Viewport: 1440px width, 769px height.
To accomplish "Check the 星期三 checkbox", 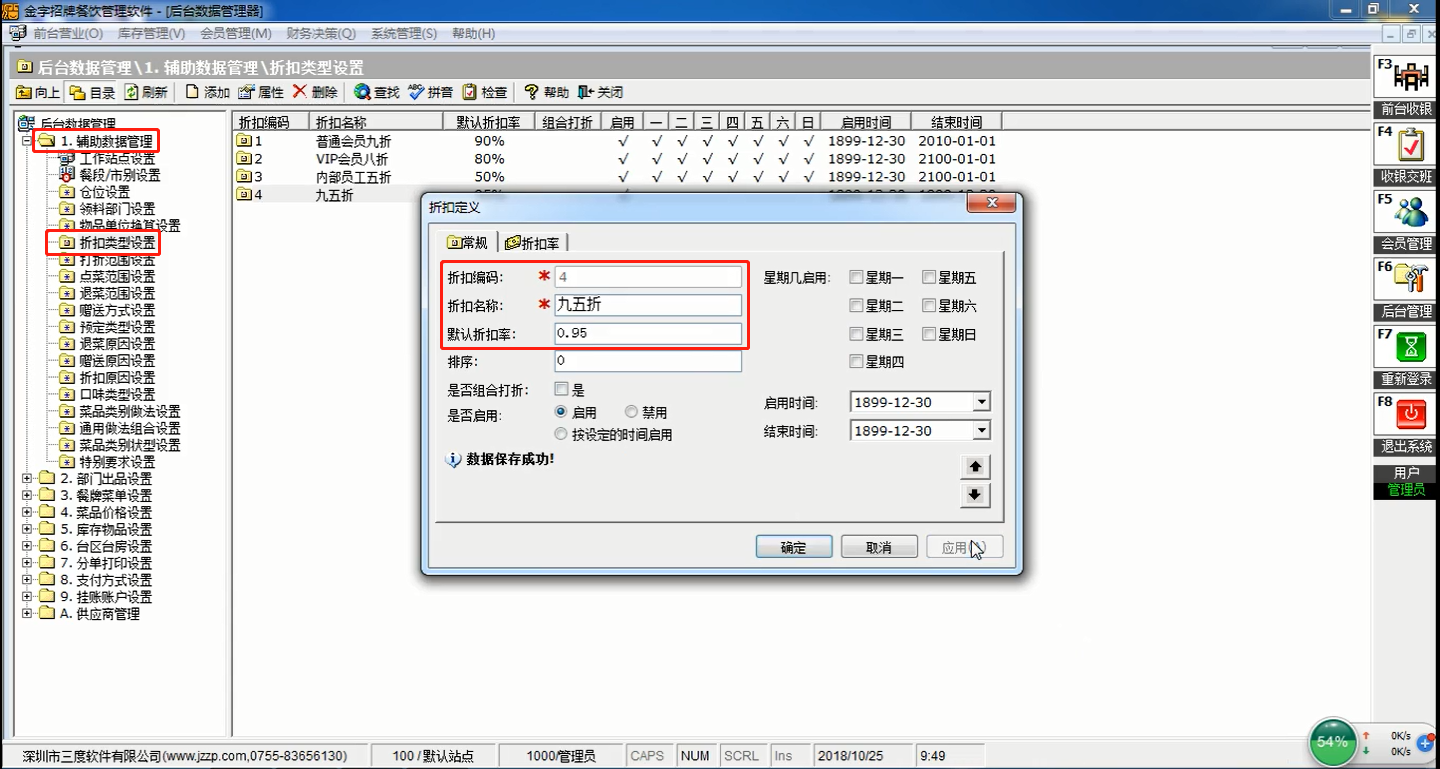I will tap(857, 334).
